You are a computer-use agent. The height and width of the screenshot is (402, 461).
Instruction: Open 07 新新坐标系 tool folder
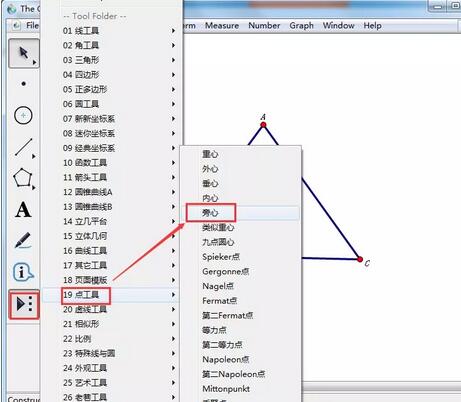pyautogui.click(x=112, y=119)
